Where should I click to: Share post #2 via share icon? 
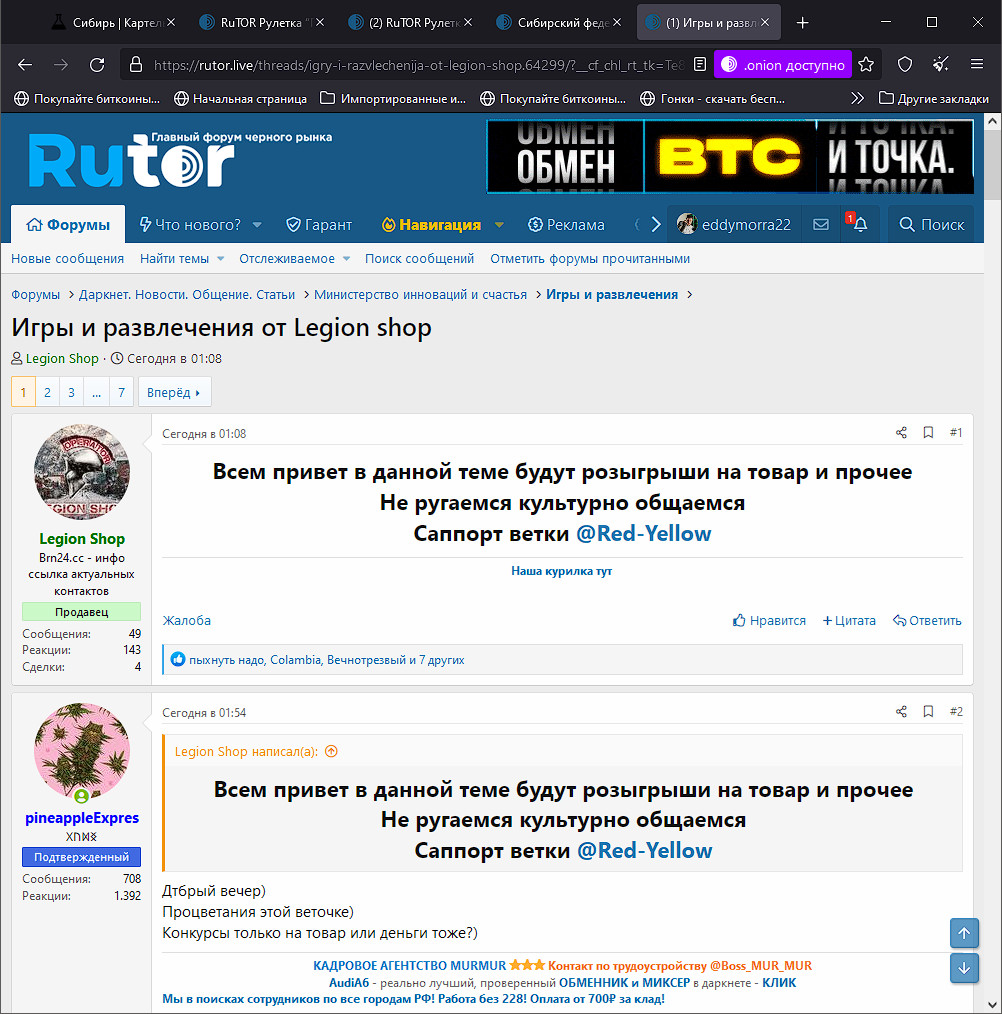click(x=901, y=711)
